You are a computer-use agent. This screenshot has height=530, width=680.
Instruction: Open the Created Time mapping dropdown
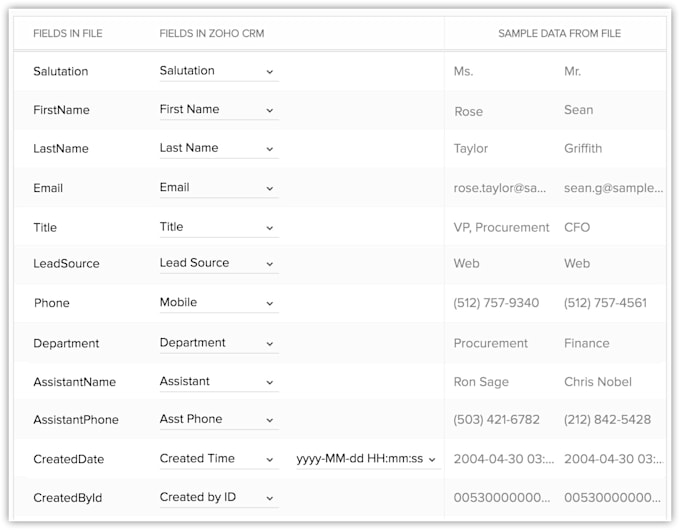[x=219, y=459]
